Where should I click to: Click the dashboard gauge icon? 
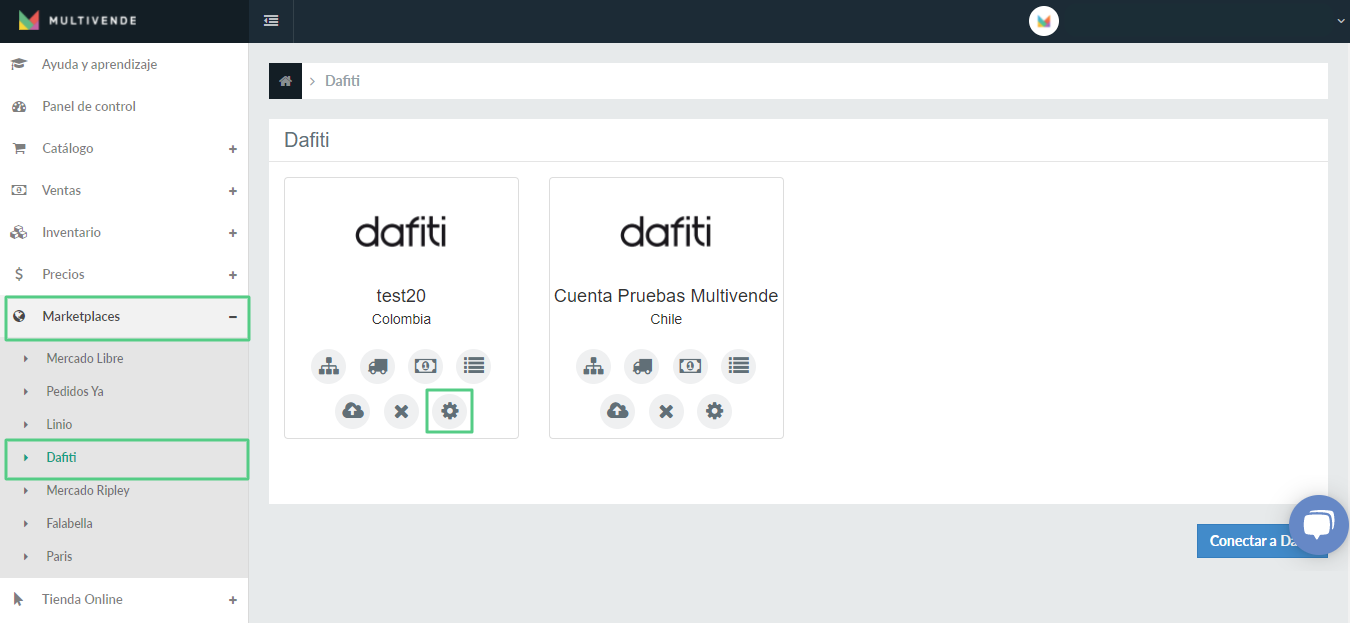pyautogui.click(x=18, y=106)
